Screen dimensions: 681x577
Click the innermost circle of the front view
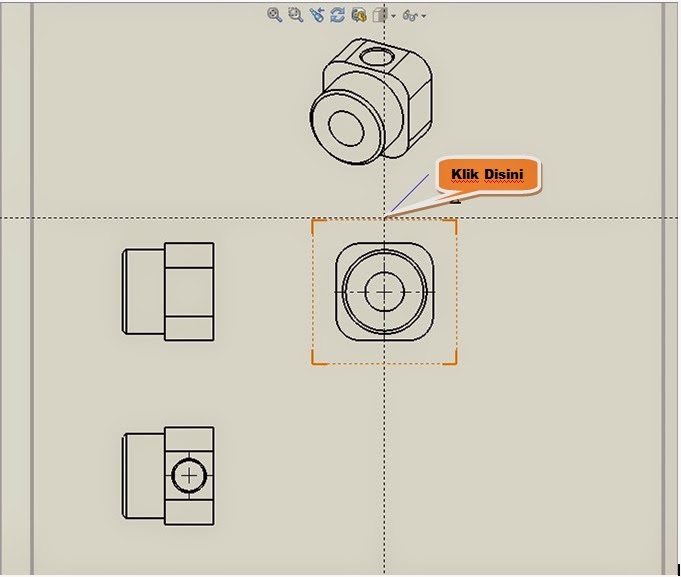tap(383, 292)
